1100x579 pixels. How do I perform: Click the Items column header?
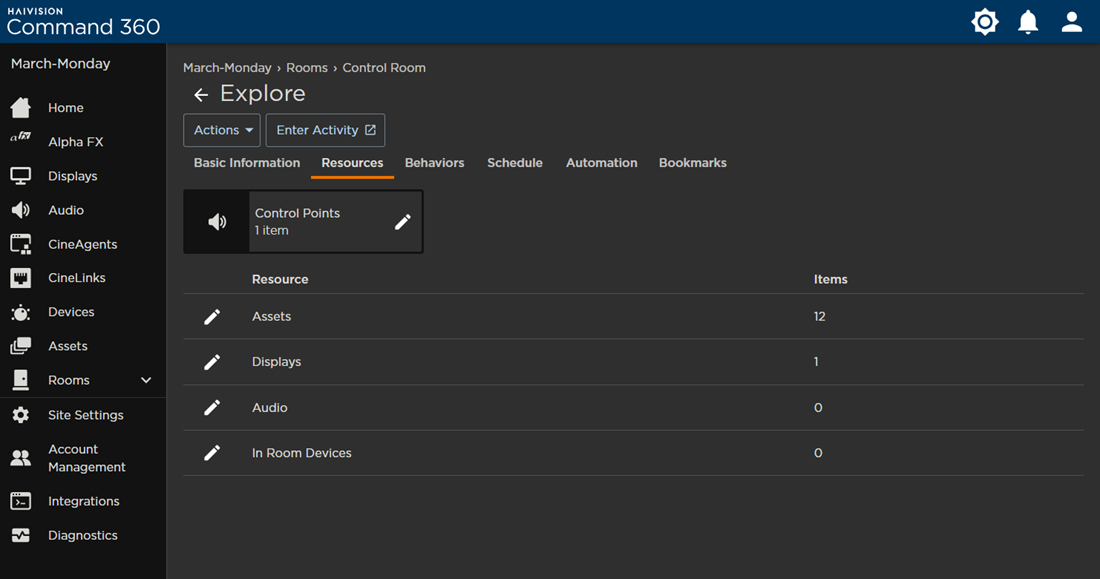click(831, 279)
